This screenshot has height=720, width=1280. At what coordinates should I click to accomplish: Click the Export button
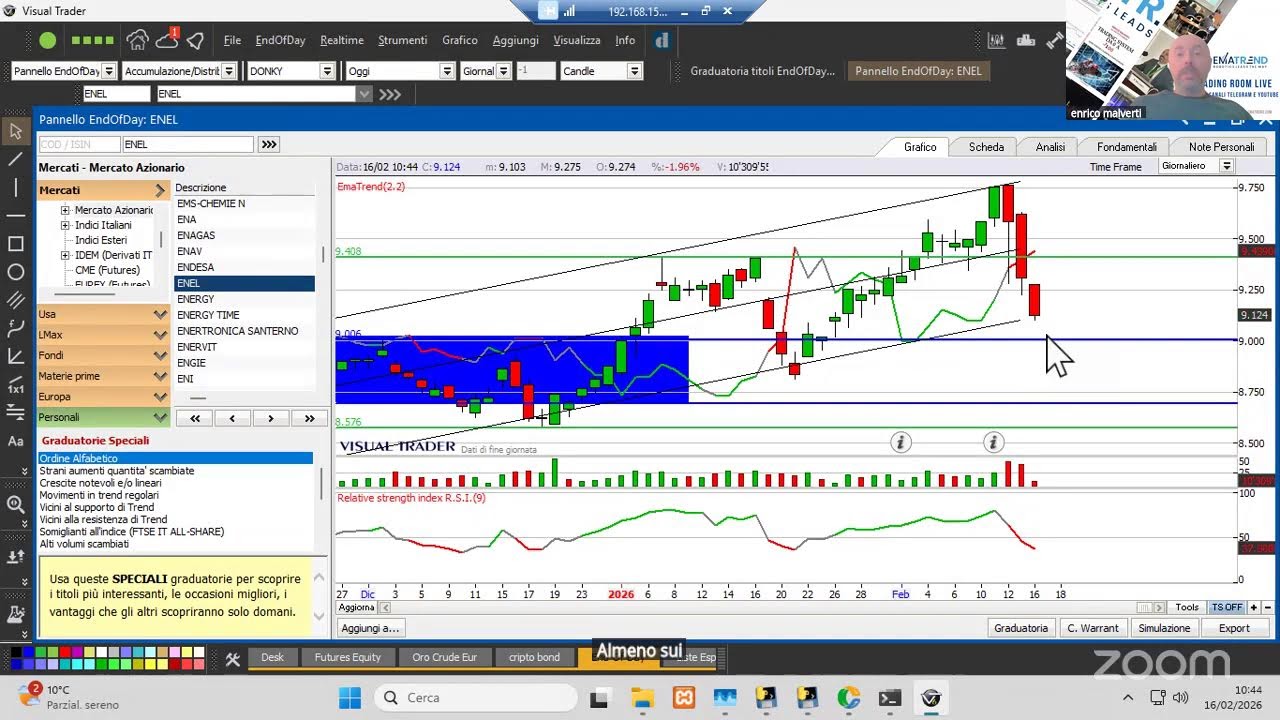(x=1234, y=628)
